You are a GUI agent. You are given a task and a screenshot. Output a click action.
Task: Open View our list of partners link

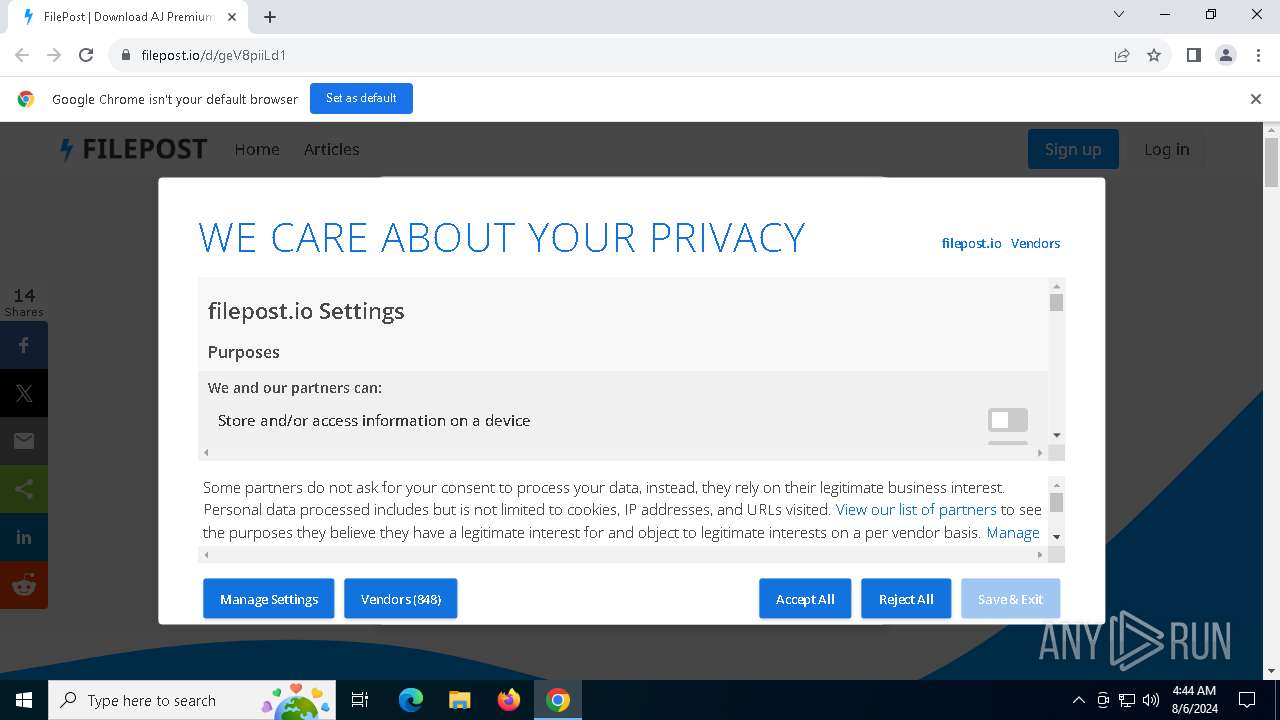click(916, 509)
